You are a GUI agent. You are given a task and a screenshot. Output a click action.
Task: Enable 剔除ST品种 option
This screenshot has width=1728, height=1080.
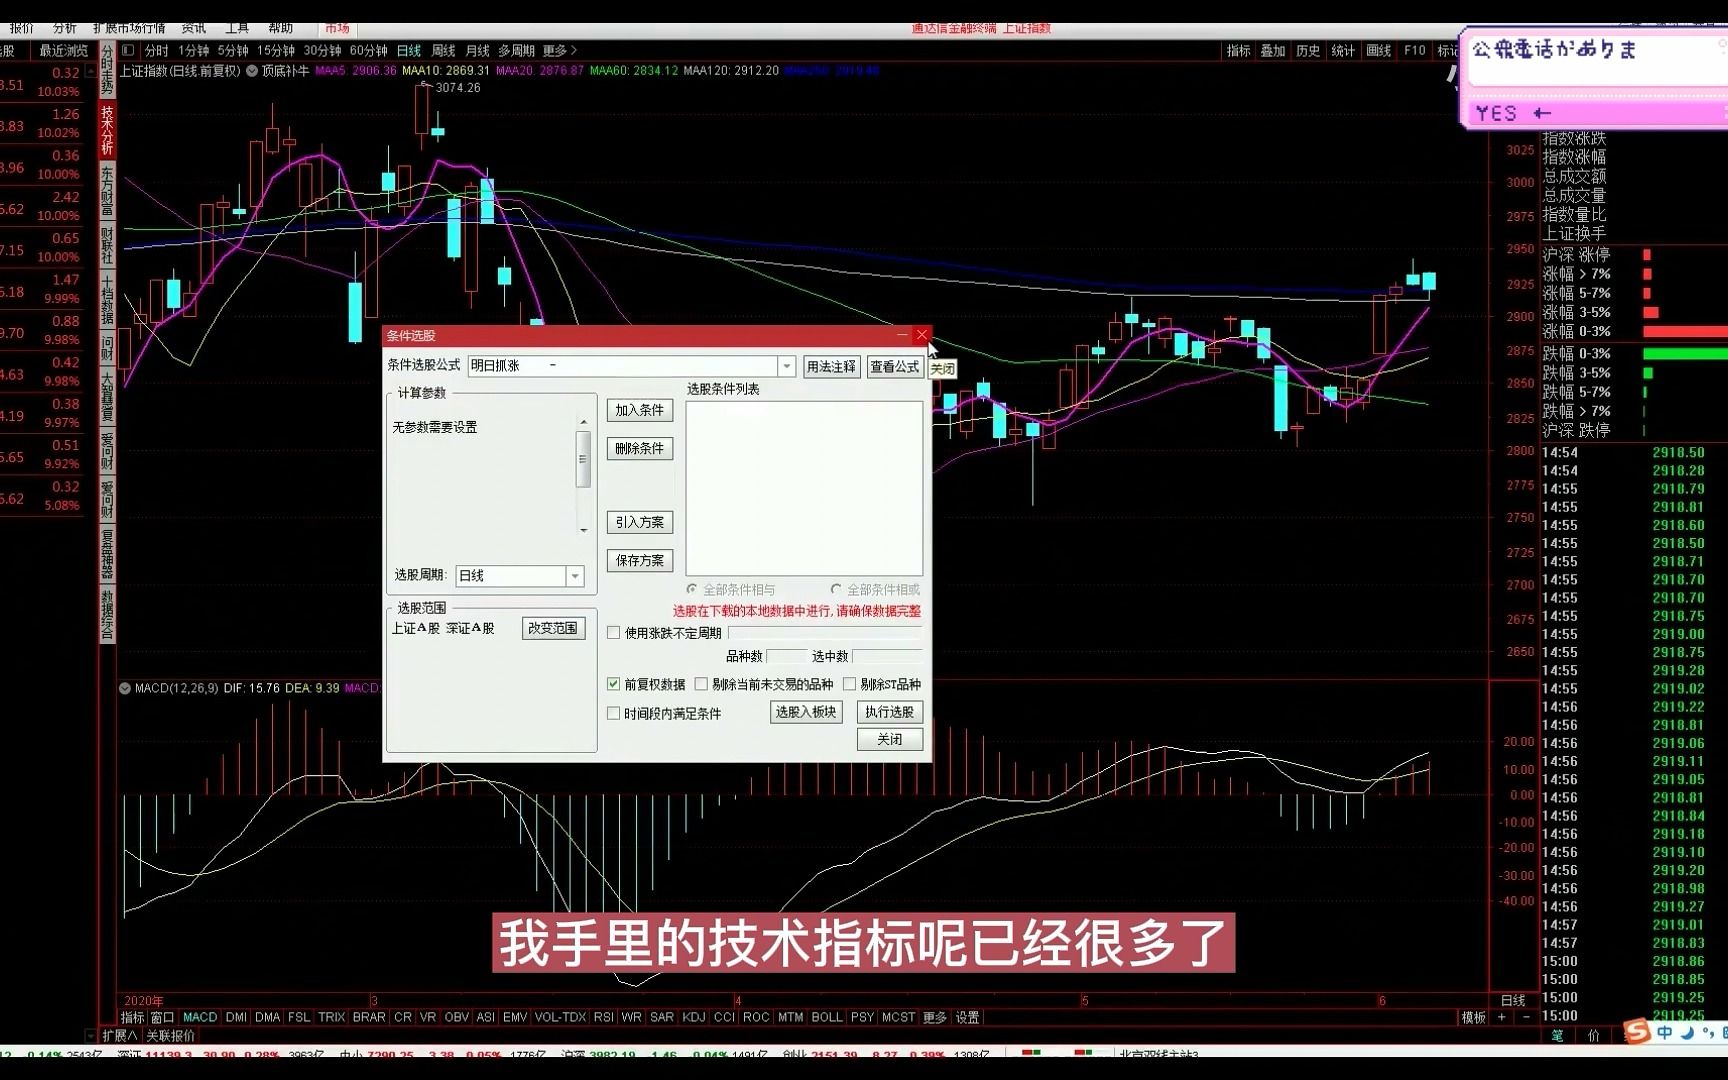pos(849,684)
